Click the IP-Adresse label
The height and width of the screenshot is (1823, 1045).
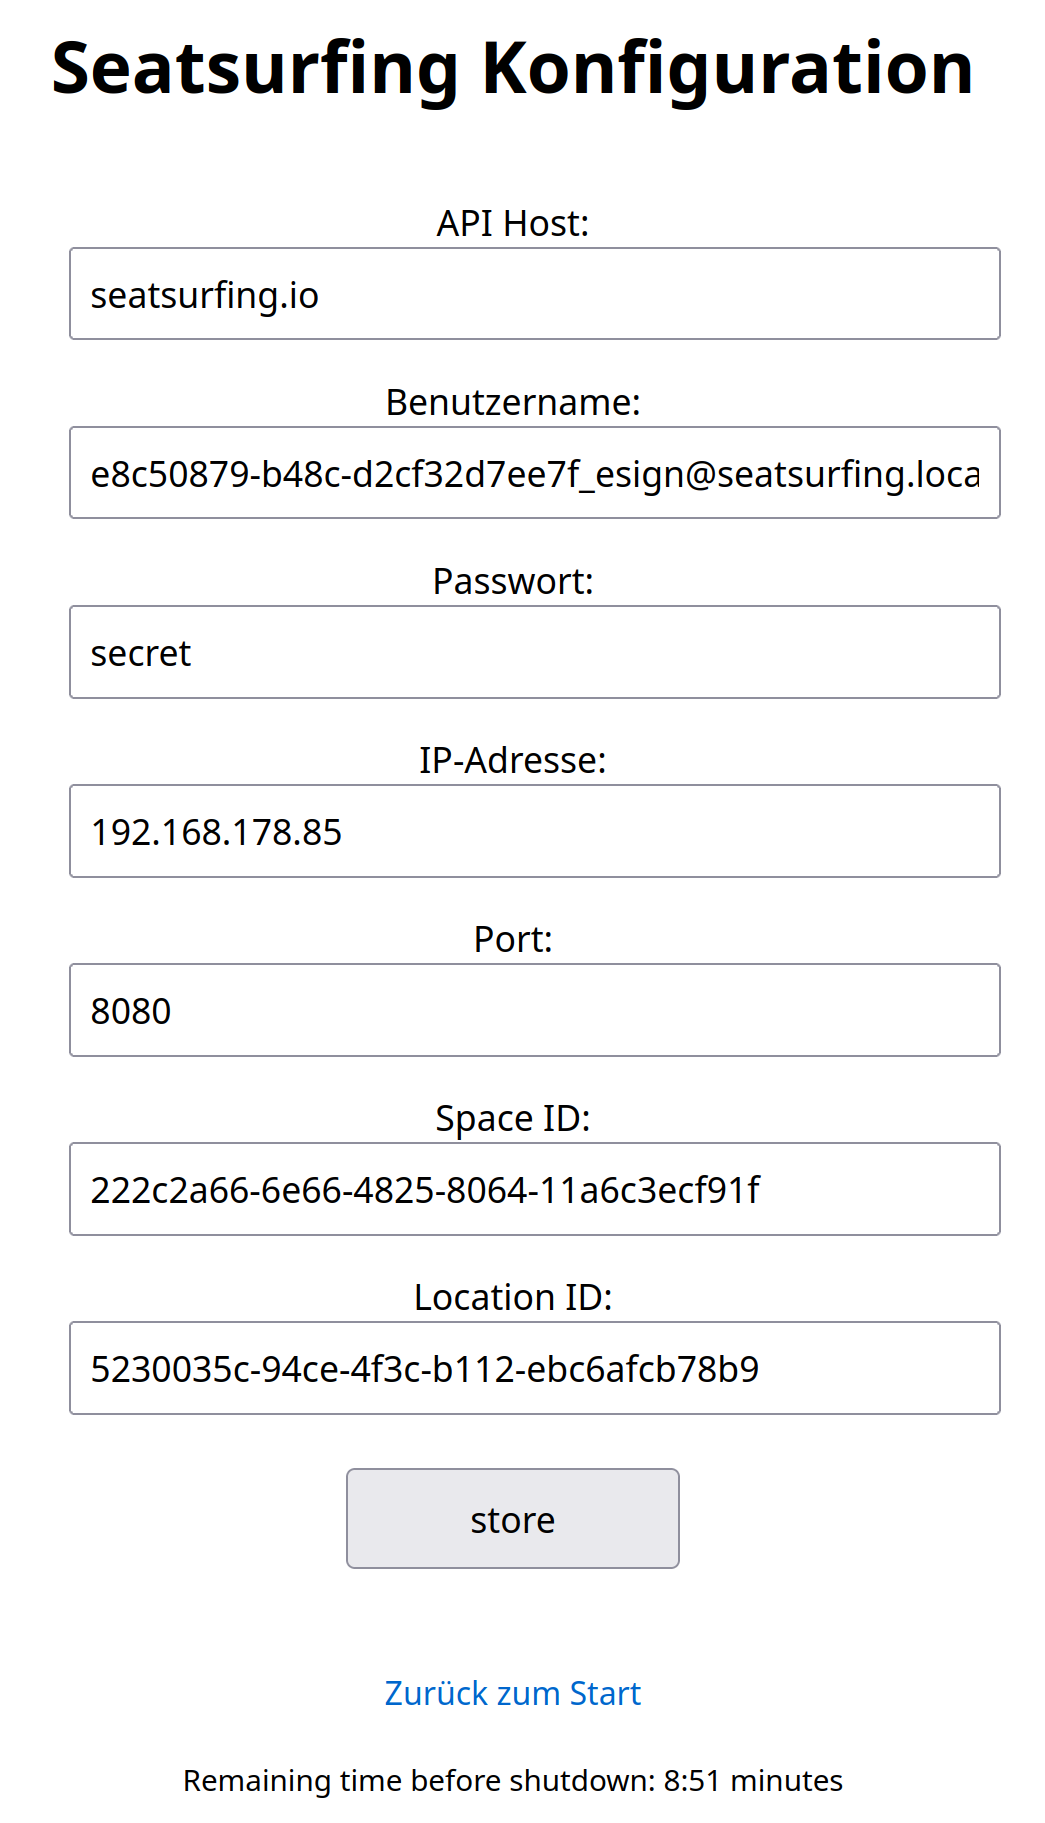(x=513, y=762)
